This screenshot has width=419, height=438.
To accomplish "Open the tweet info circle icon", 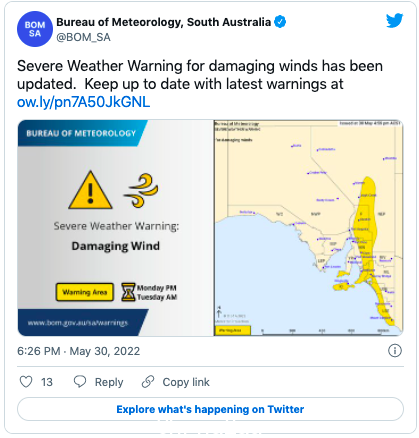I will pyautogui.click(x=395, y=351).
